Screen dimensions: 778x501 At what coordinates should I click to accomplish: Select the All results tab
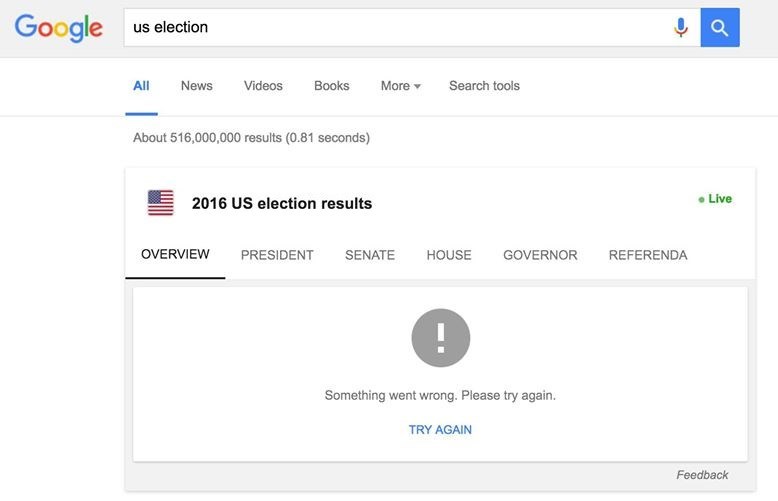[141, 86]
